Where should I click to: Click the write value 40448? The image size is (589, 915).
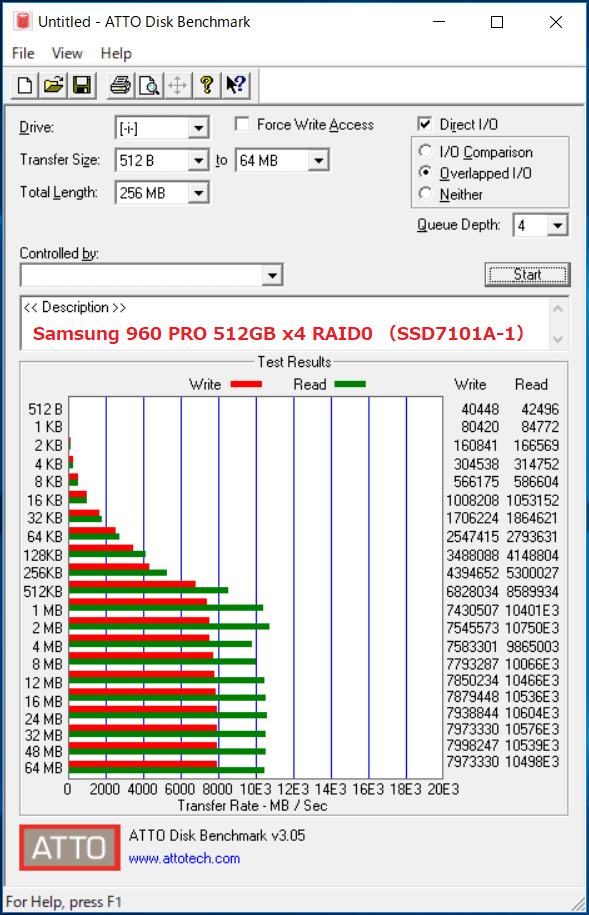(480, 410)
